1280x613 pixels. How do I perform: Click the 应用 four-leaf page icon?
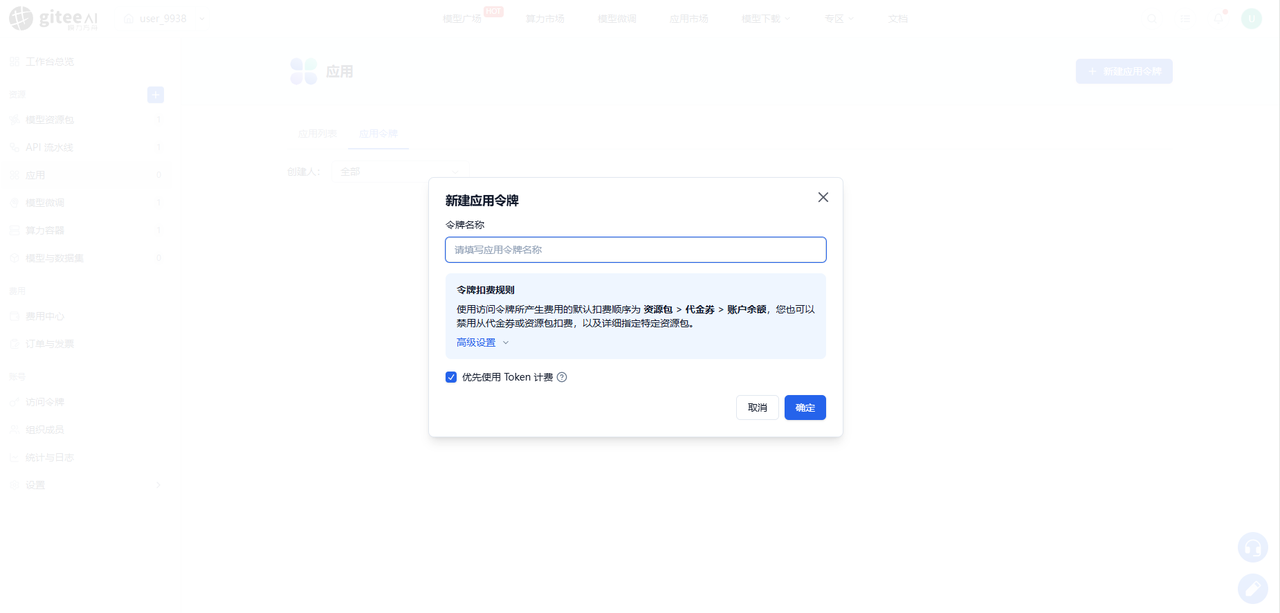click(x=303, y=71)
